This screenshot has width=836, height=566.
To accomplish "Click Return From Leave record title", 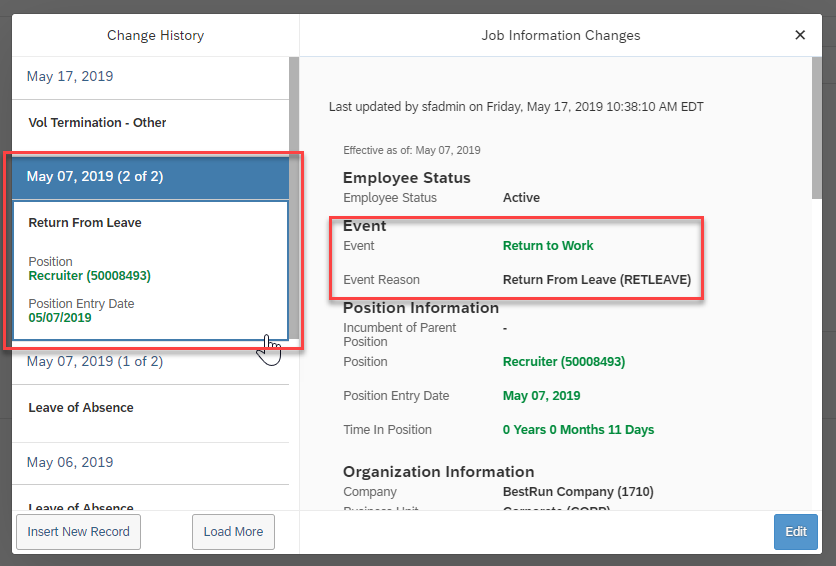I will pos(85,223).
